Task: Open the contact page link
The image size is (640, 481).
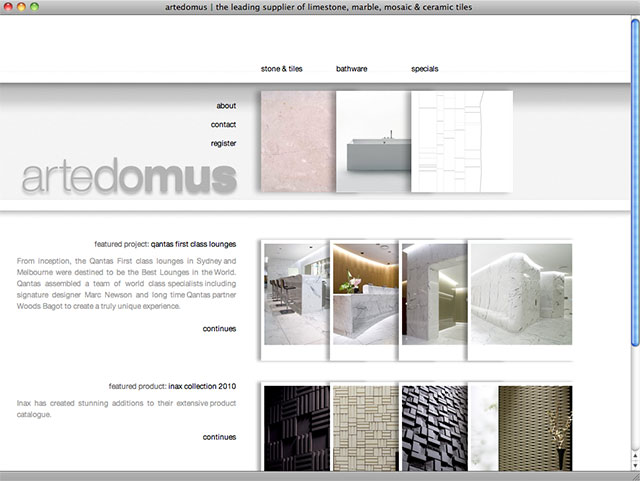Action: point(223,125)
